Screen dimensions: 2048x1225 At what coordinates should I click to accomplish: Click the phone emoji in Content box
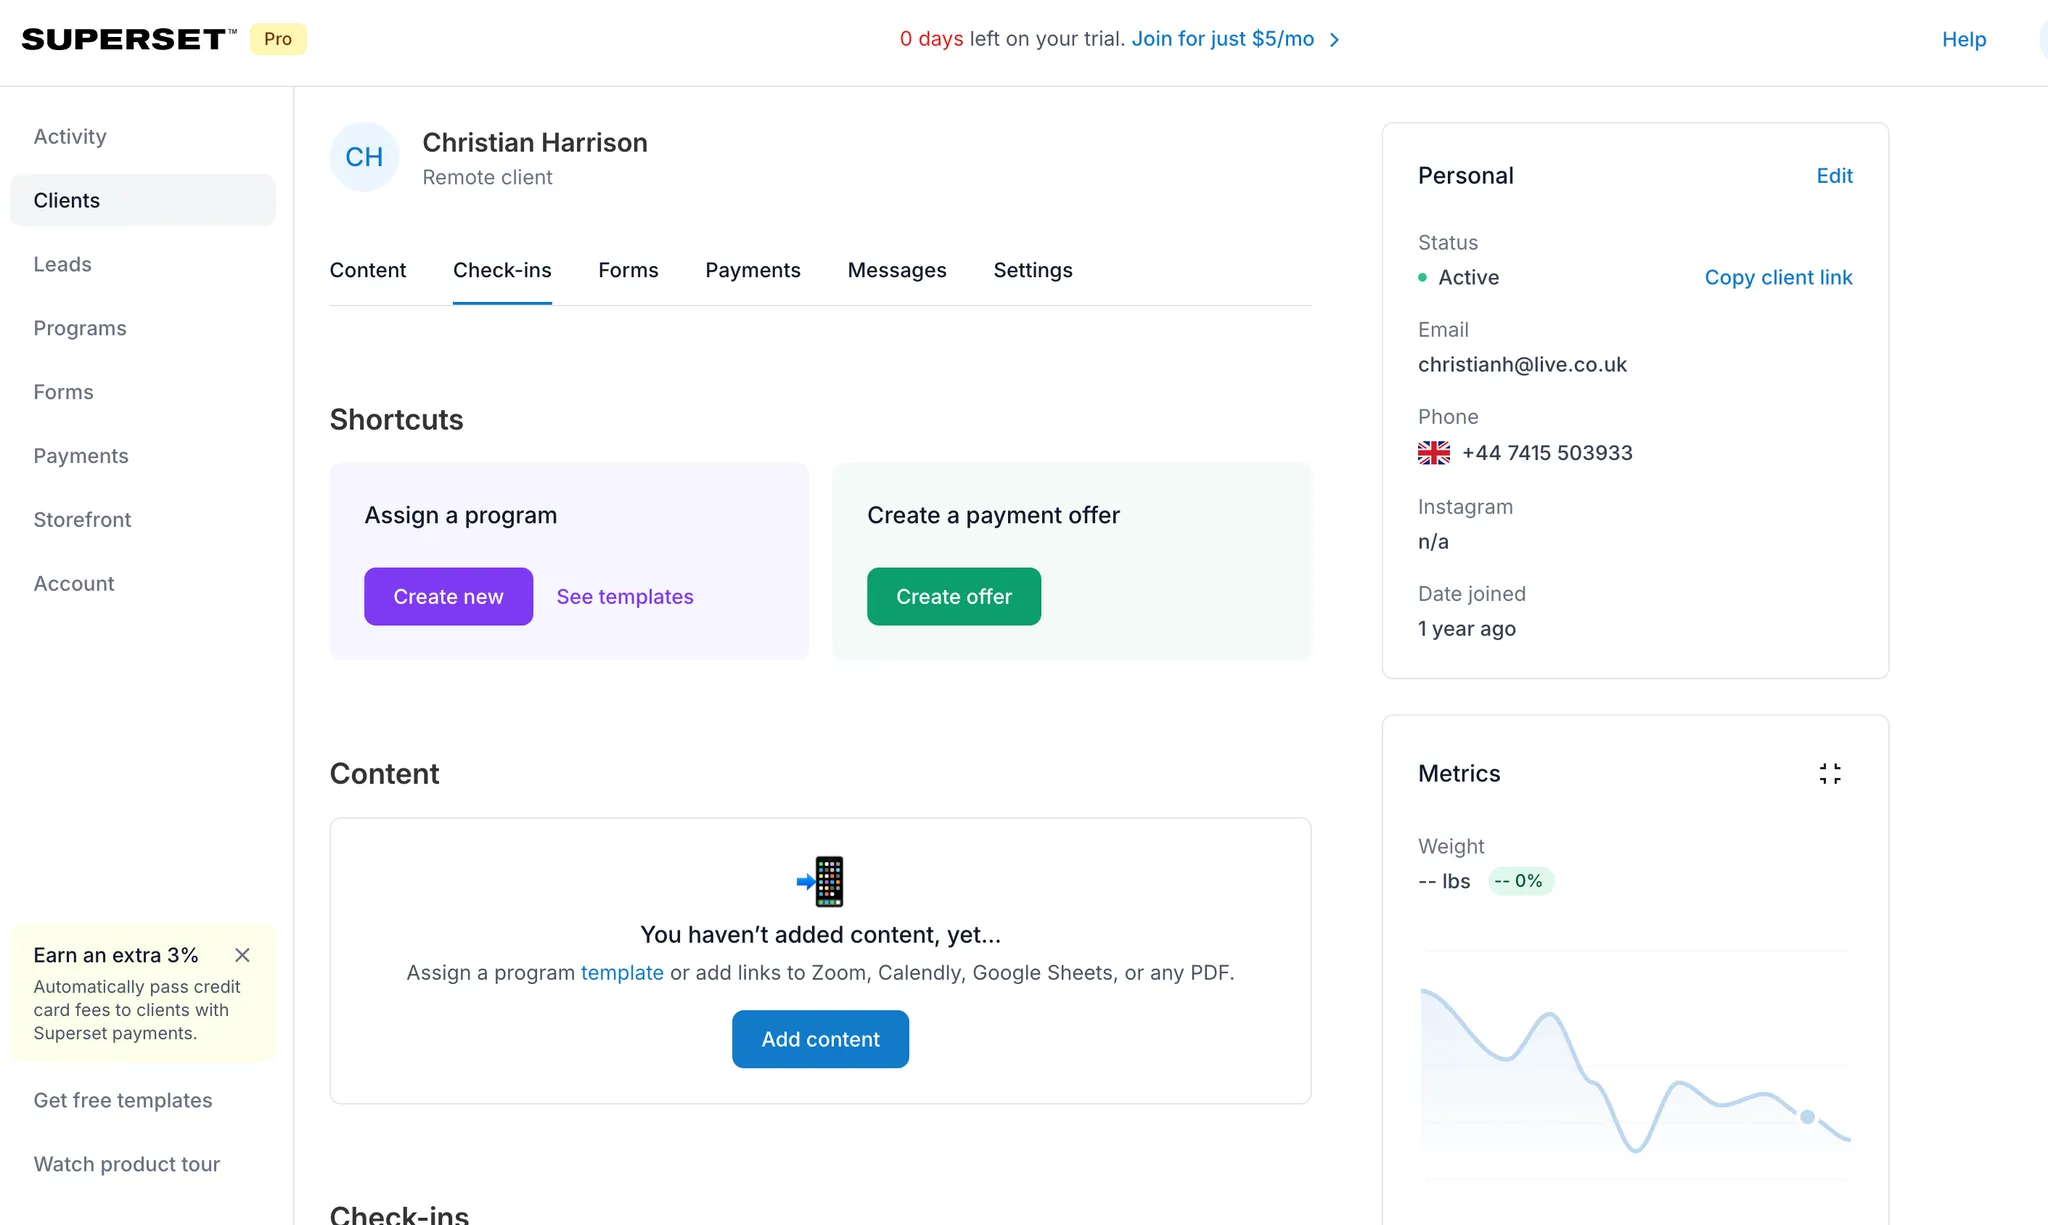[821, 881]
